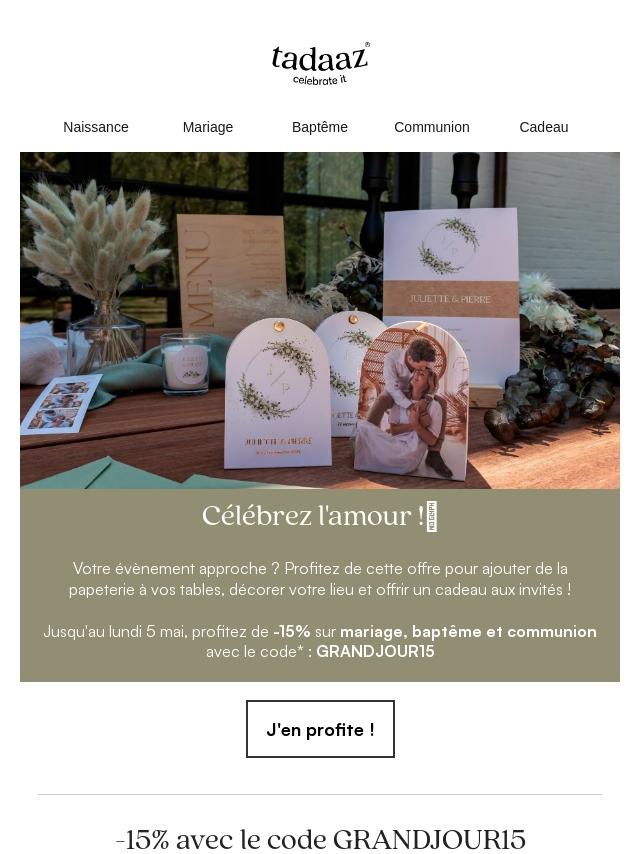Click the photo booth strip on table

click(61, 404)
